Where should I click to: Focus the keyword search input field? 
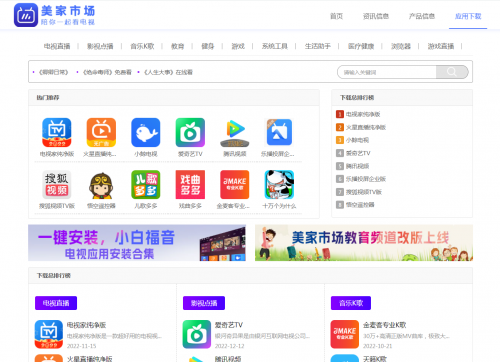coord(387,72)
